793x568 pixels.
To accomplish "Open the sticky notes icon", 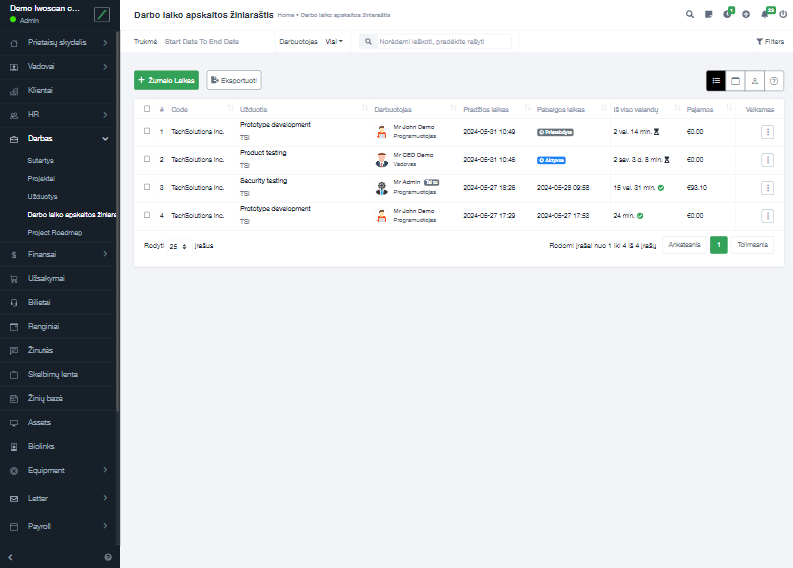I will (709, 15).
